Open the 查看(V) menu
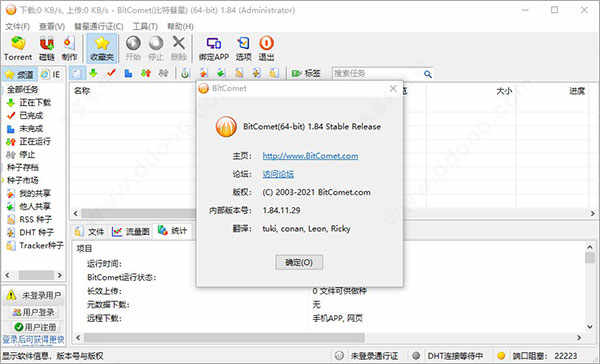600x364 pixels. pos(52,26)
